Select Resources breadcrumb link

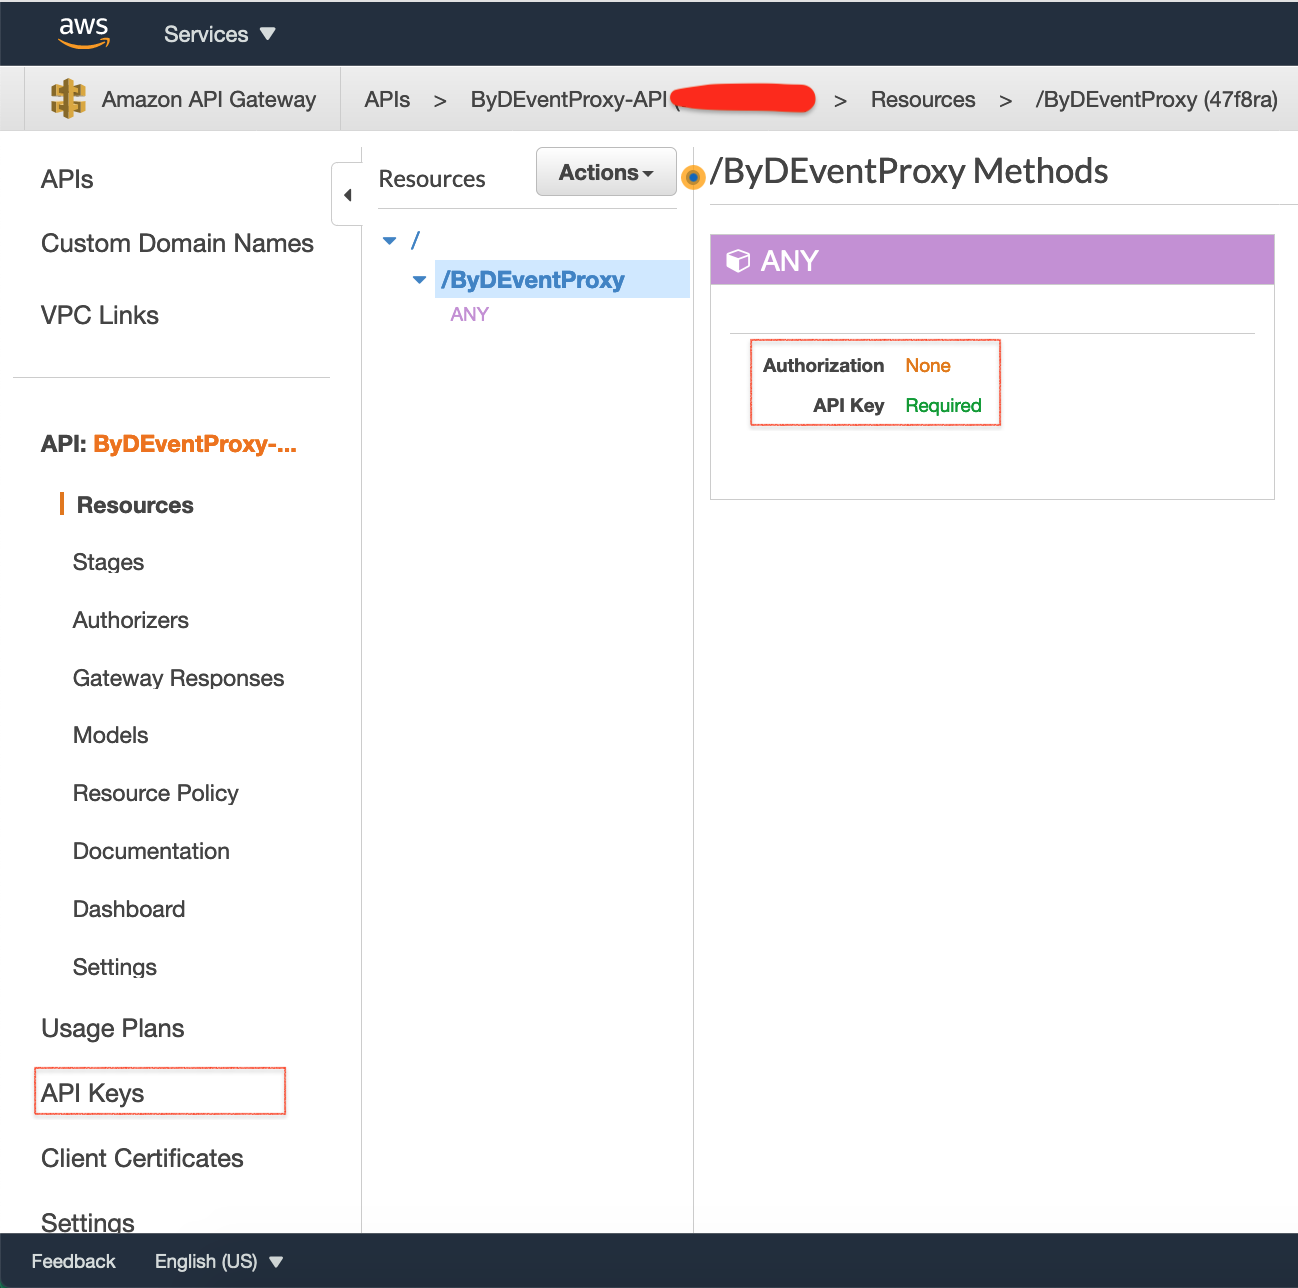[923, 100]
